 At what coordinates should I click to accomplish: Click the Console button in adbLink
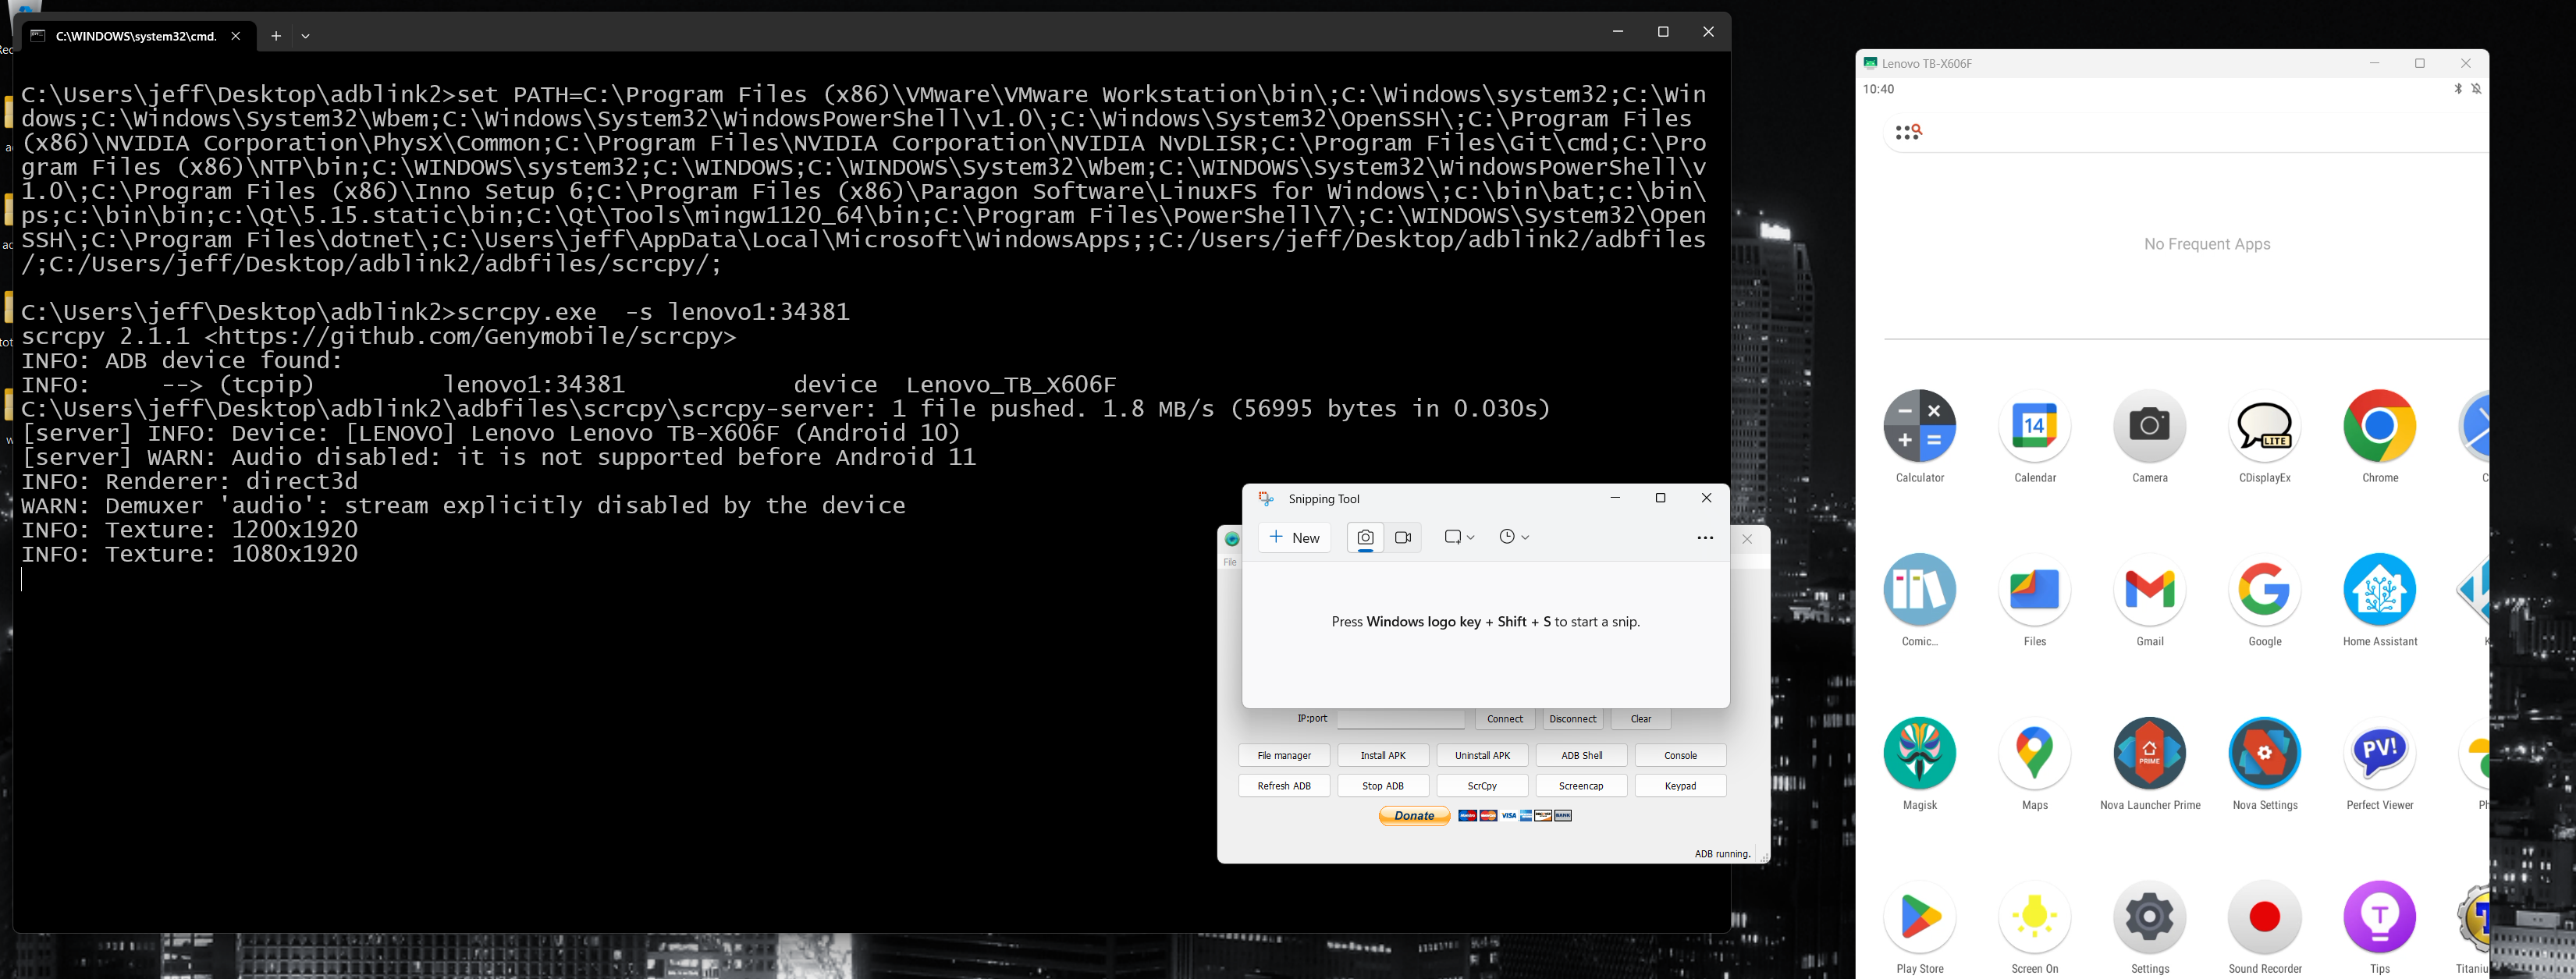tap(1680, 756)
